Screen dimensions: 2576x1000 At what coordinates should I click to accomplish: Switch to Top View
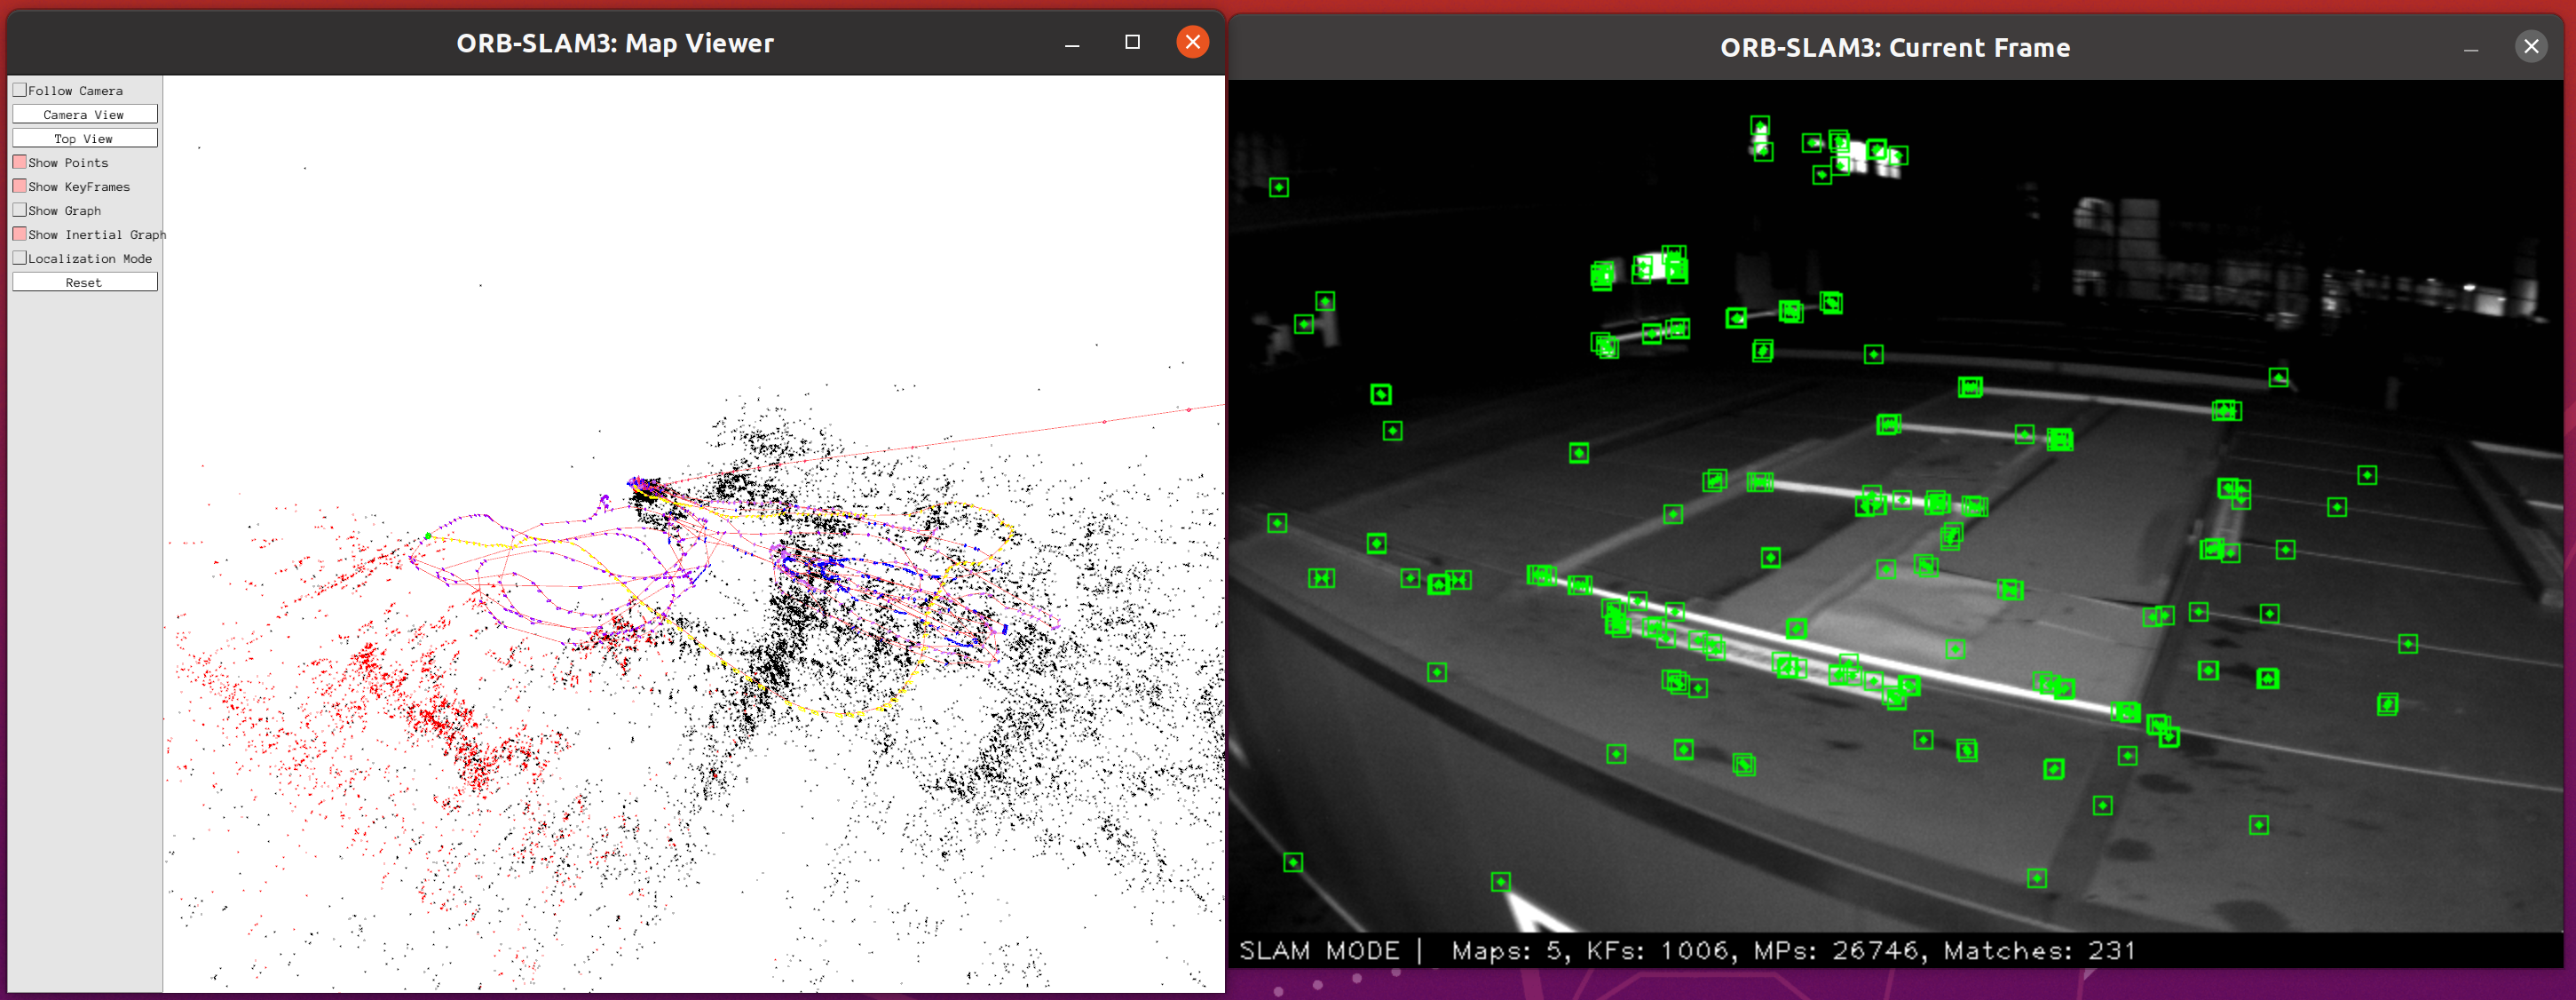pyautogui.click(x=85, y=138)
